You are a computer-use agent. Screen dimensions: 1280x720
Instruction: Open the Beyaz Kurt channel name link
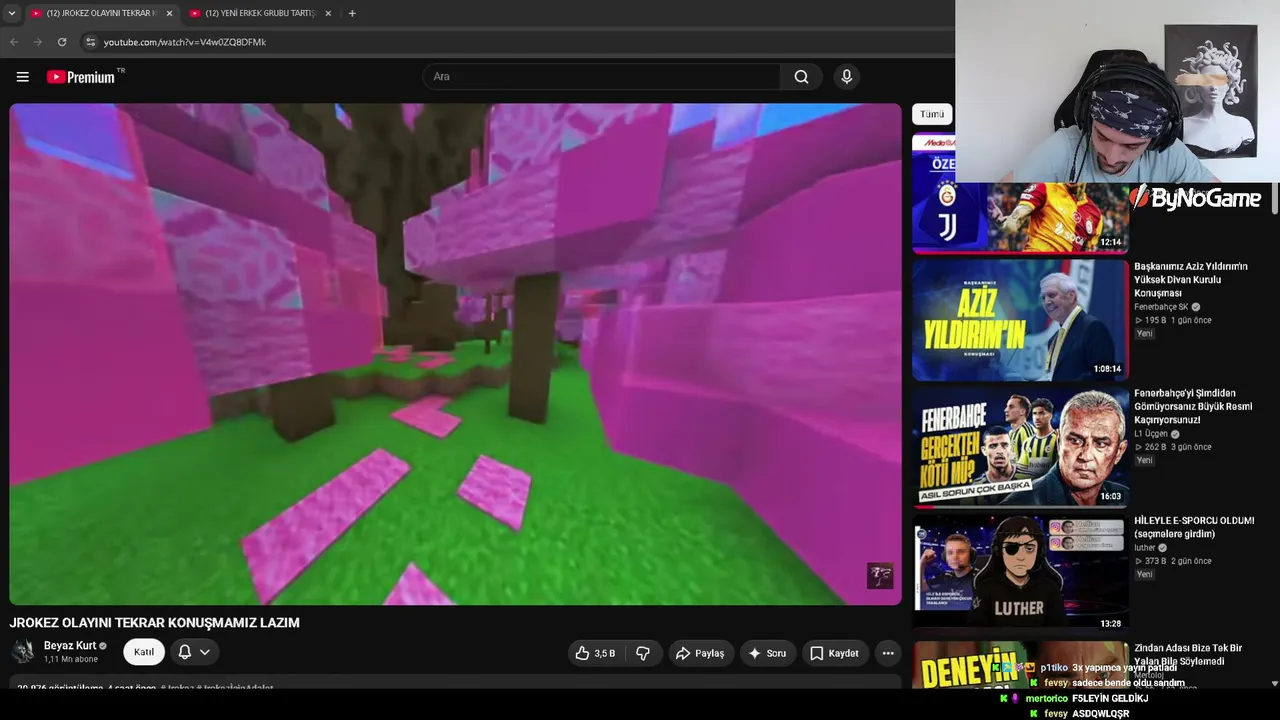coord(70,646)
